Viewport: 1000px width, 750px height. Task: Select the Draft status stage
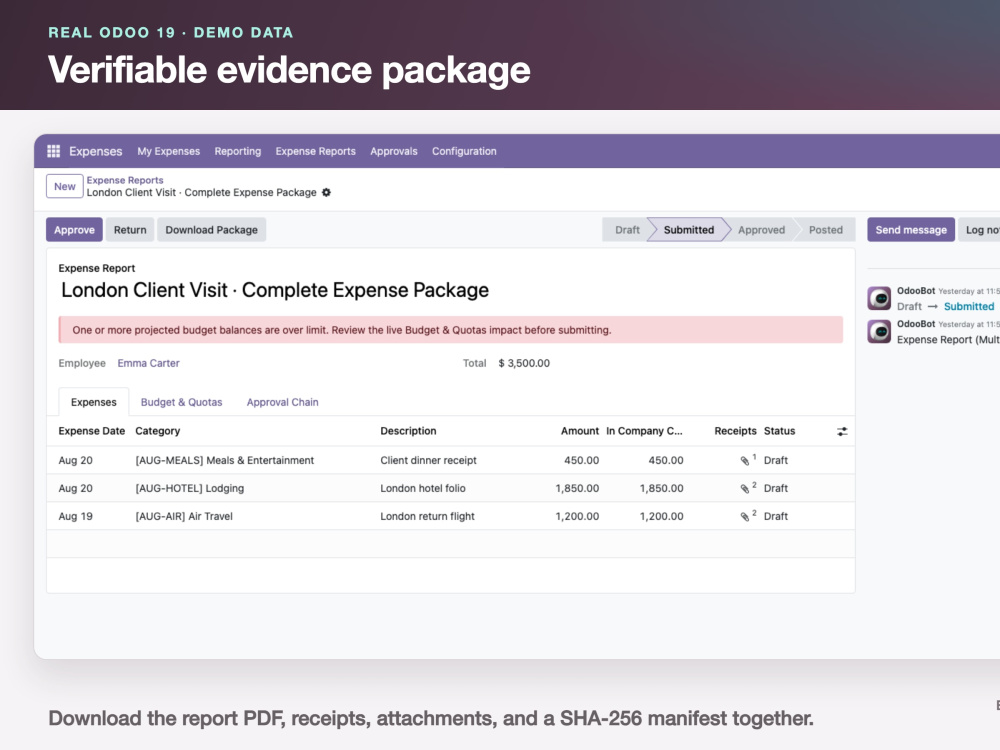627,230
